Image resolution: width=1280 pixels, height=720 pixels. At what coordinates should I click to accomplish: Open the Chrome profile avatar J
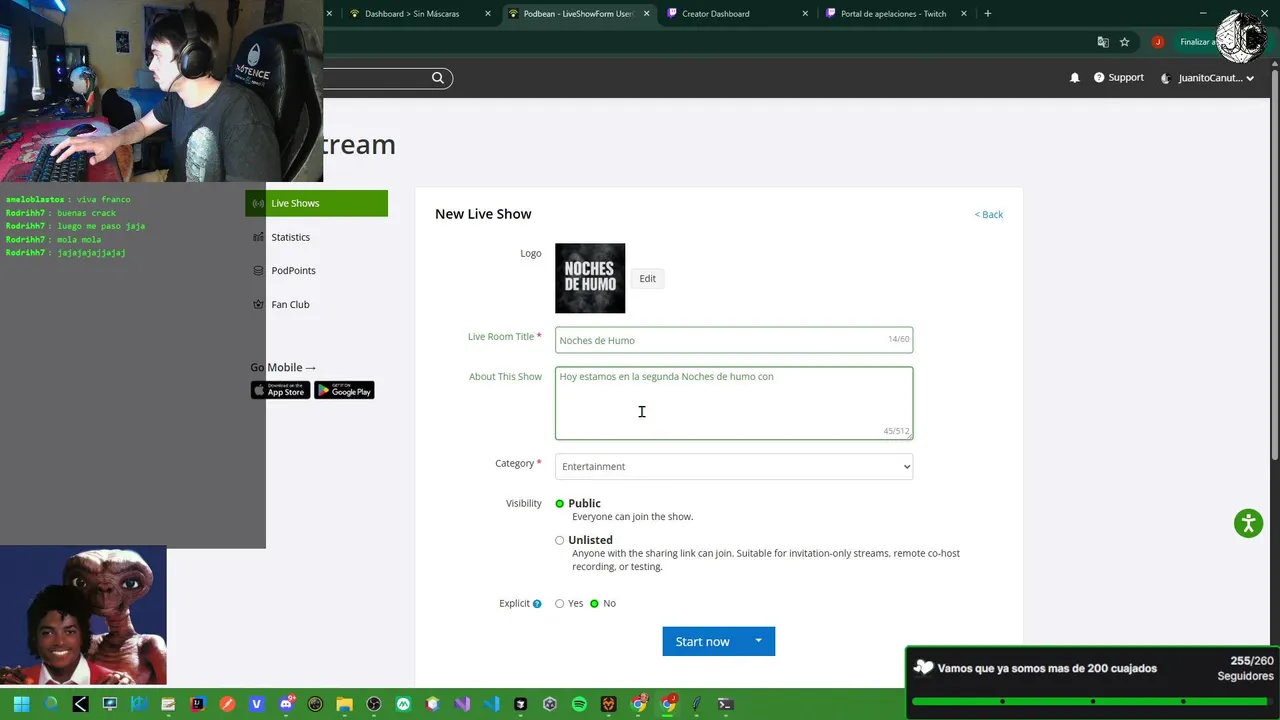(x=1157, y=42)
